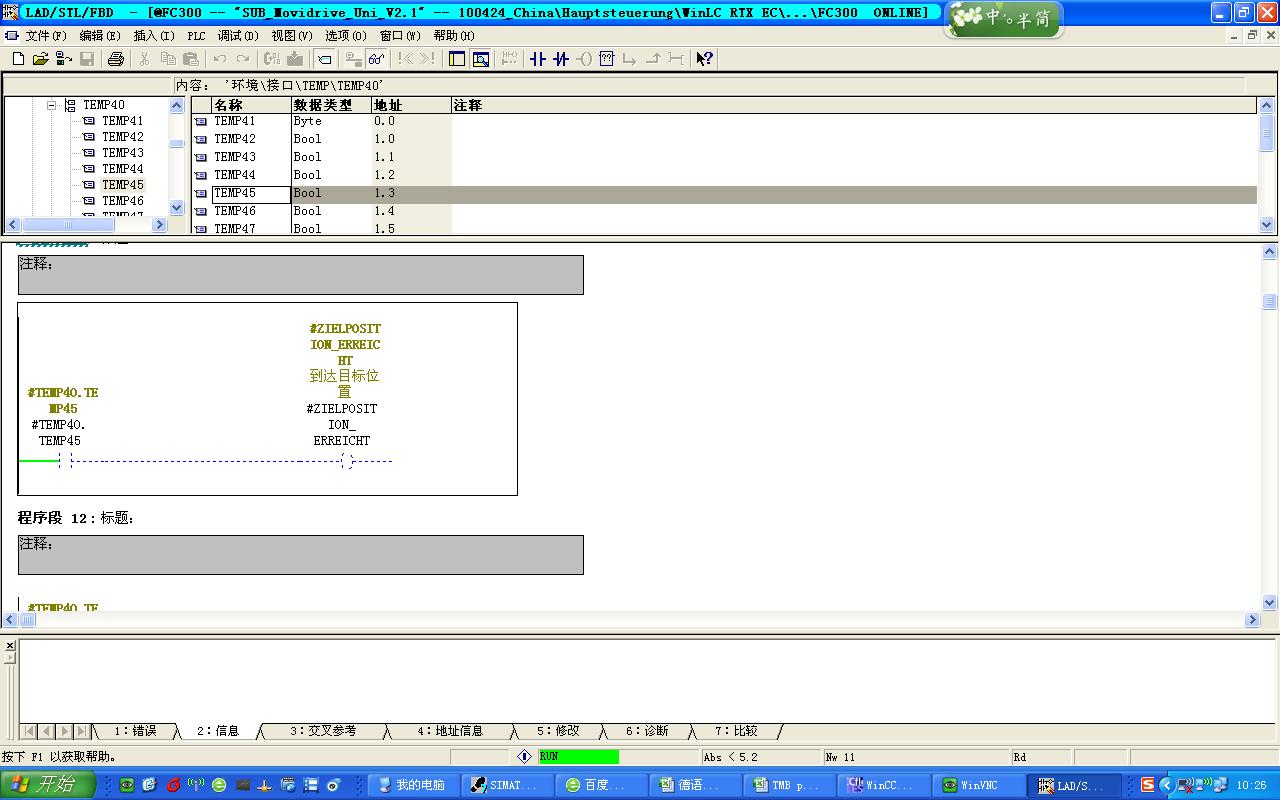This screenshot has width=1280, height=800.
Task: Insert a normally closed contact
Action: pos(561,59)
